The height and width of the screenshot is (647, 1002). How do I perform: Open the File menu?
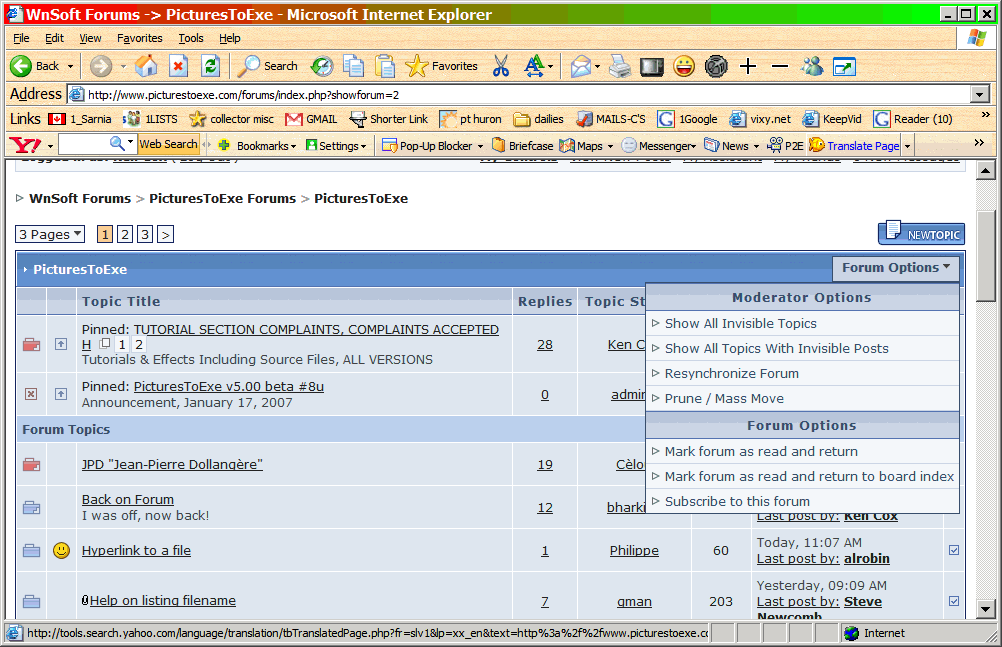[x=21, y=38]
